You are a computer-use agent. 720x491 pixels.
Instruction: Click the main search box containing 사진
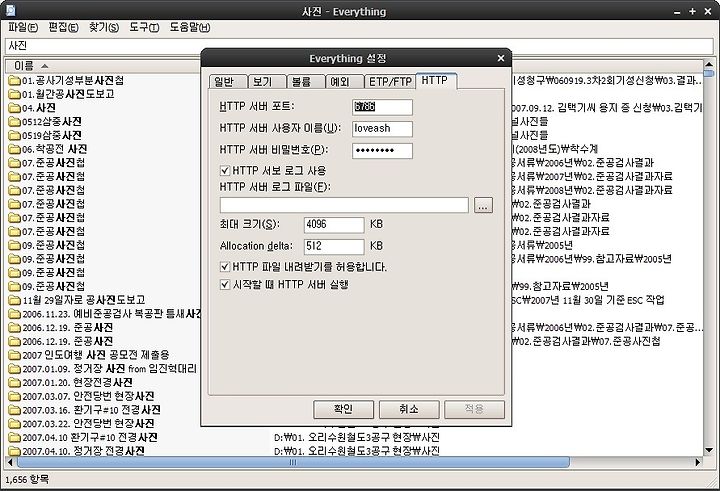(359, 46)
